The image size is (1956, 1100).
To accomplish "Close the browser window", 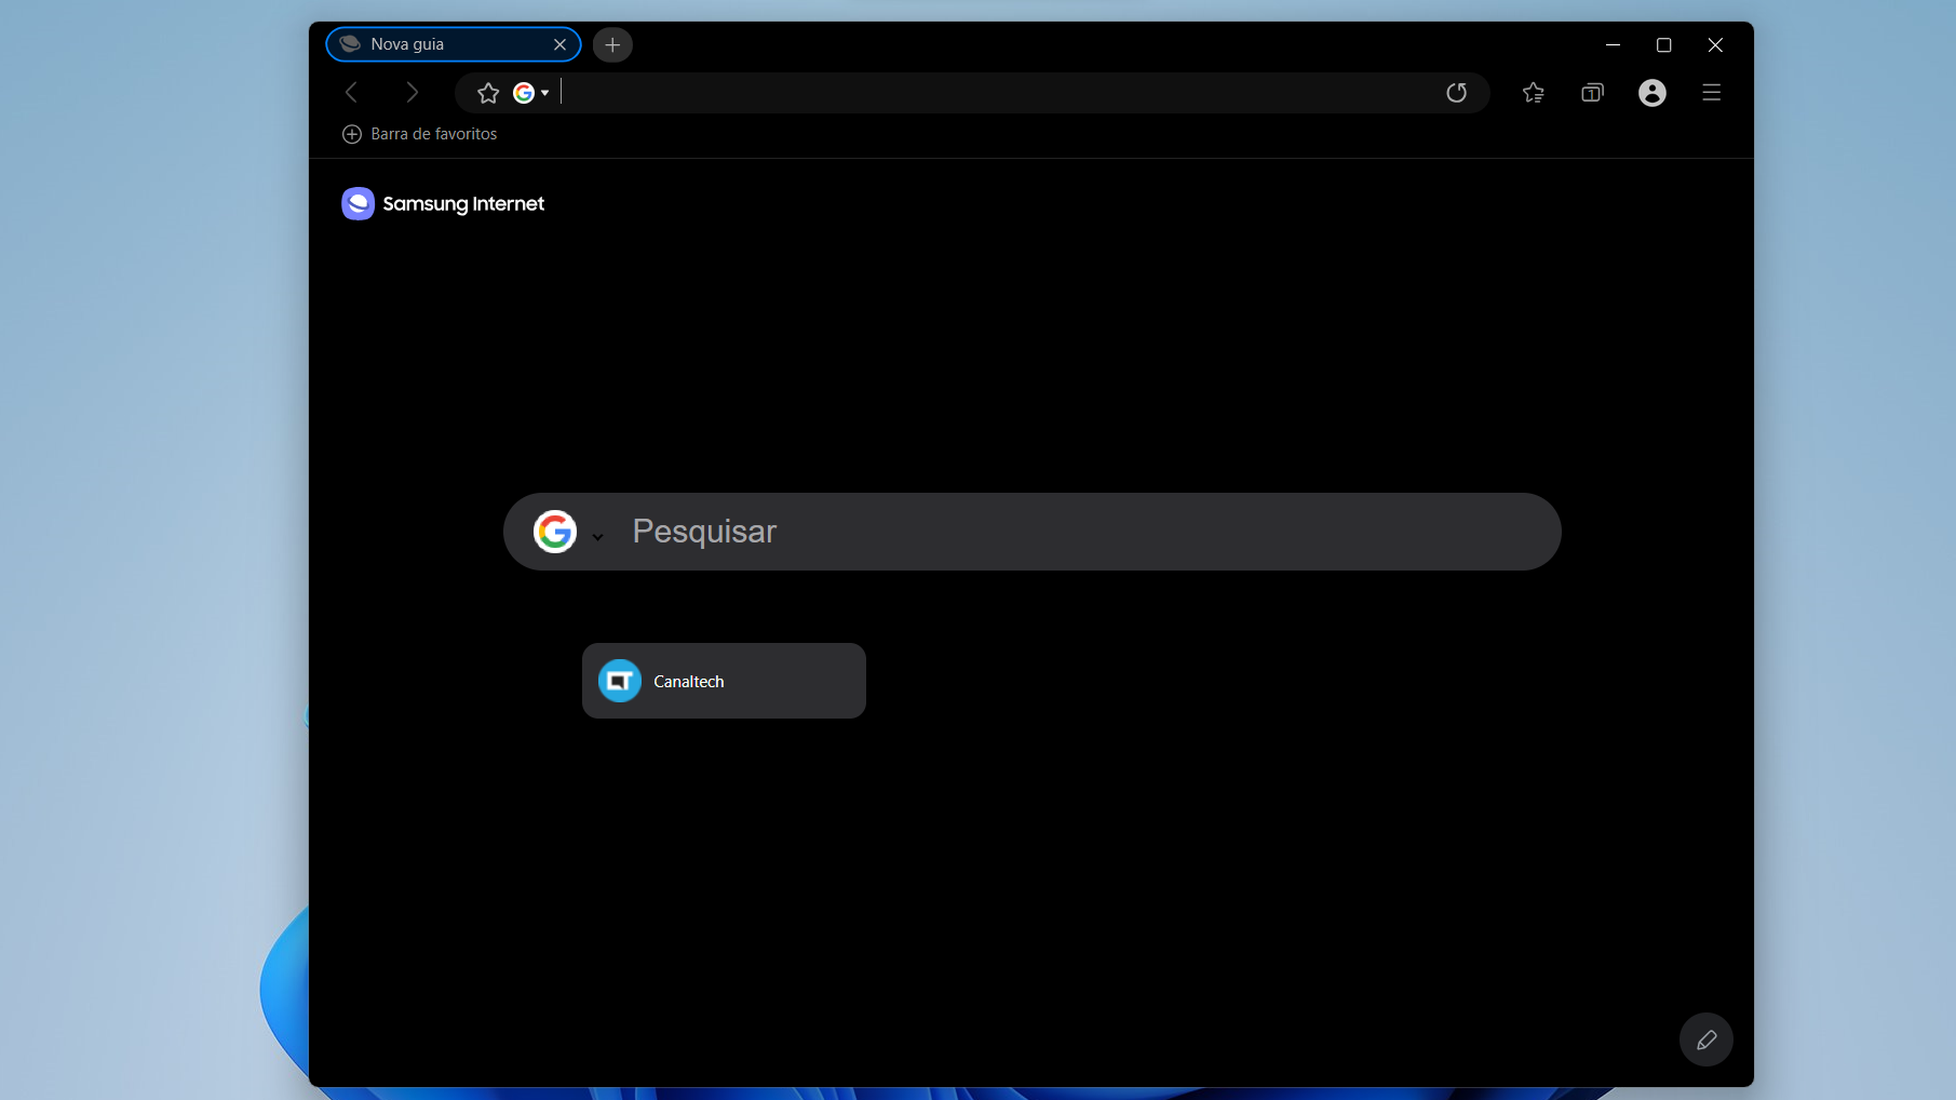I will (1715, 45).
